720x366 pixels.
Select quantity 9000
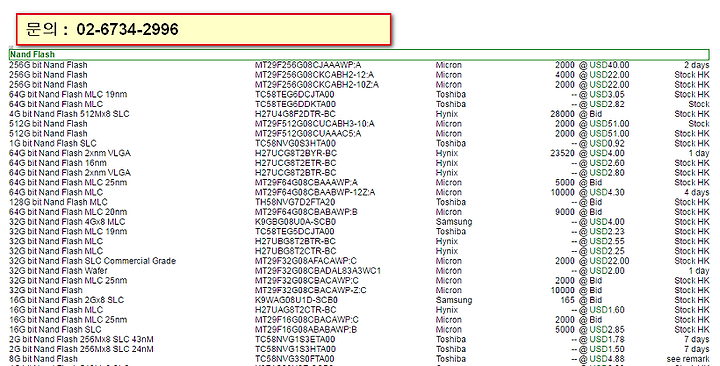point(565,212)
